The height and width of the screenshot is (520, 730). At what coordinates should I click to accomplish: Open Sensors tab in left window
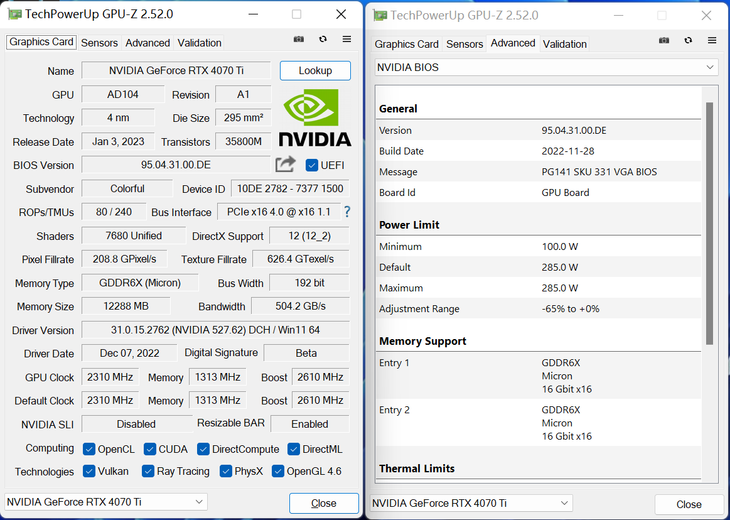point(99,43)
